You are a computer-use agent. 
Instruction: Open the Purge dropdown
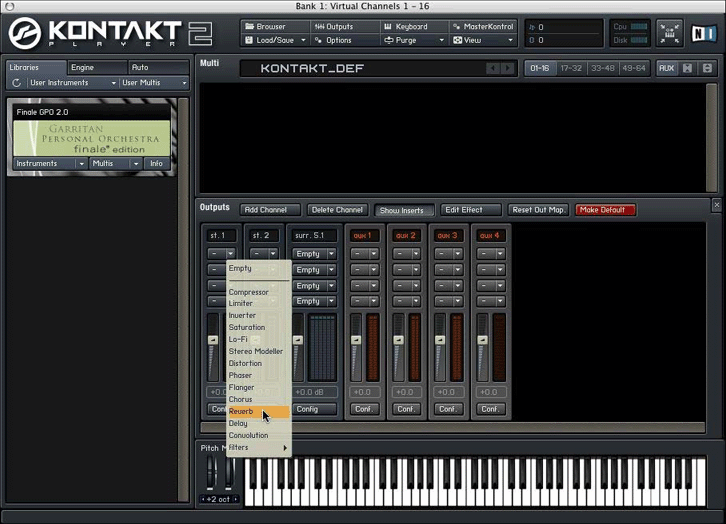414,40
